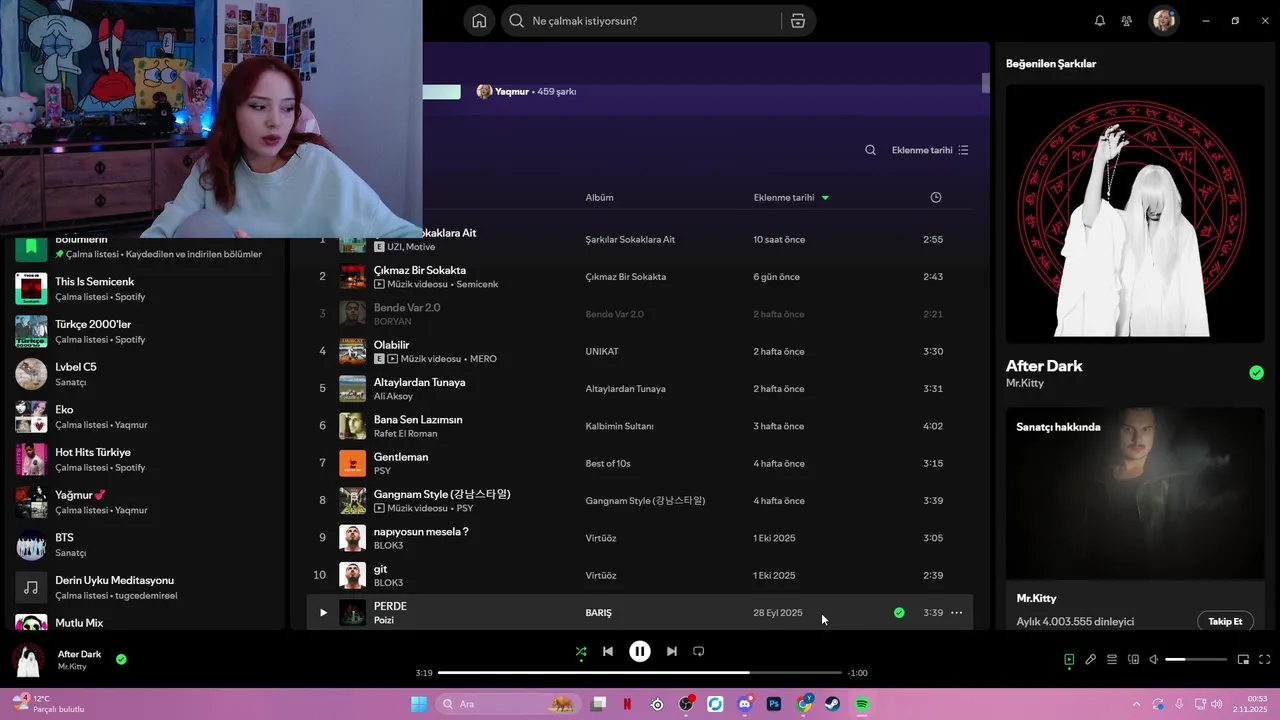
Task: Seek on the song progress bar
Action: pos(640,673)
